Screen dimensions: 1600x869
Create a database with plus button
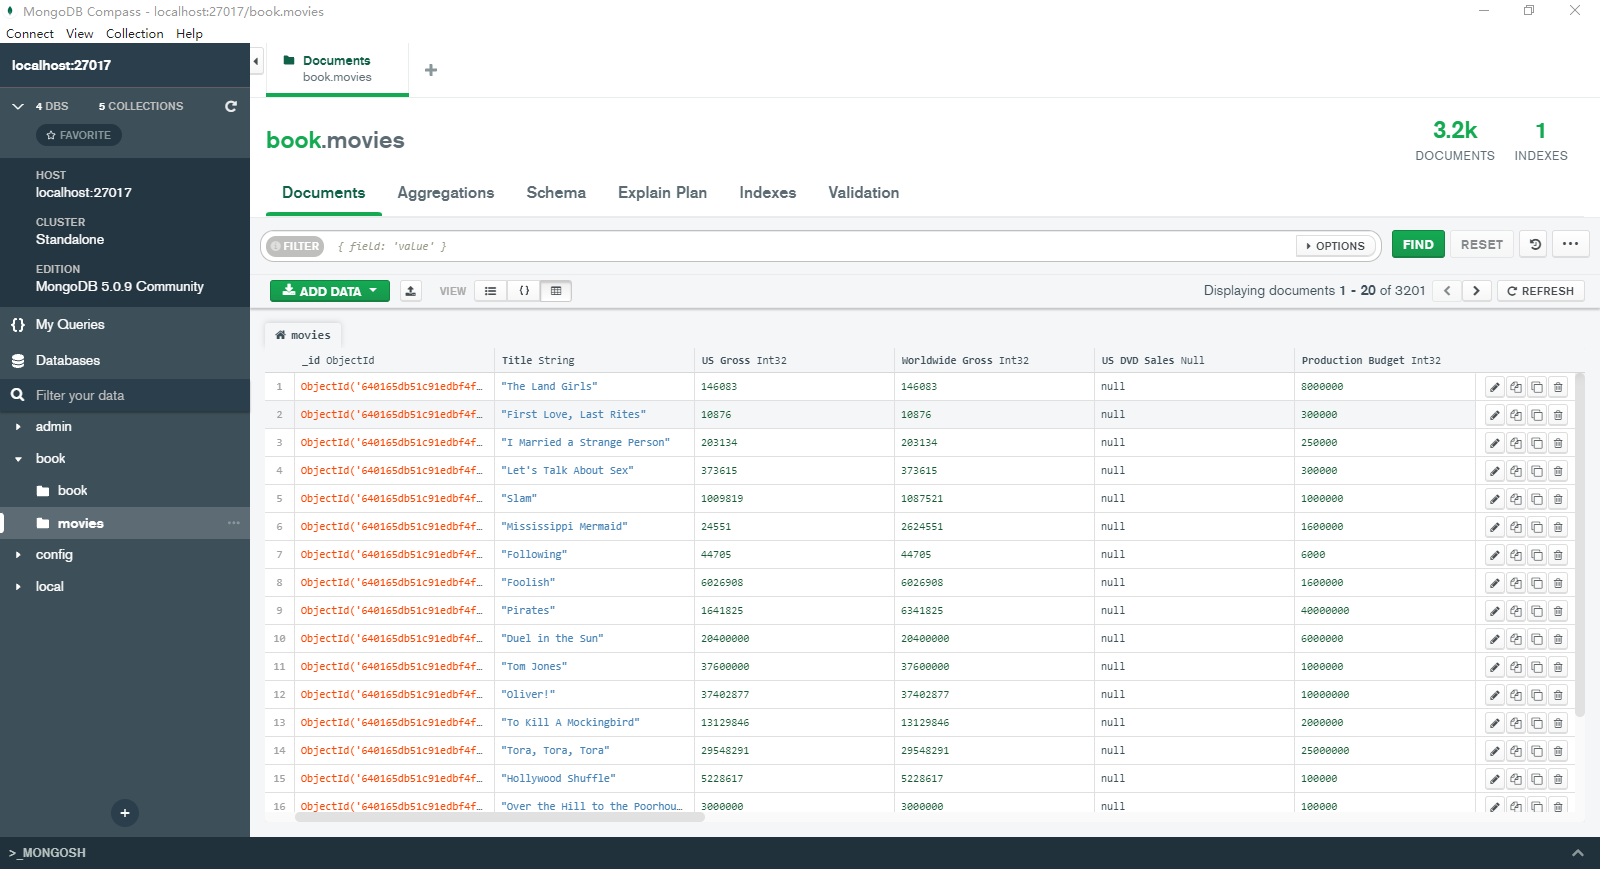point(125,813)
